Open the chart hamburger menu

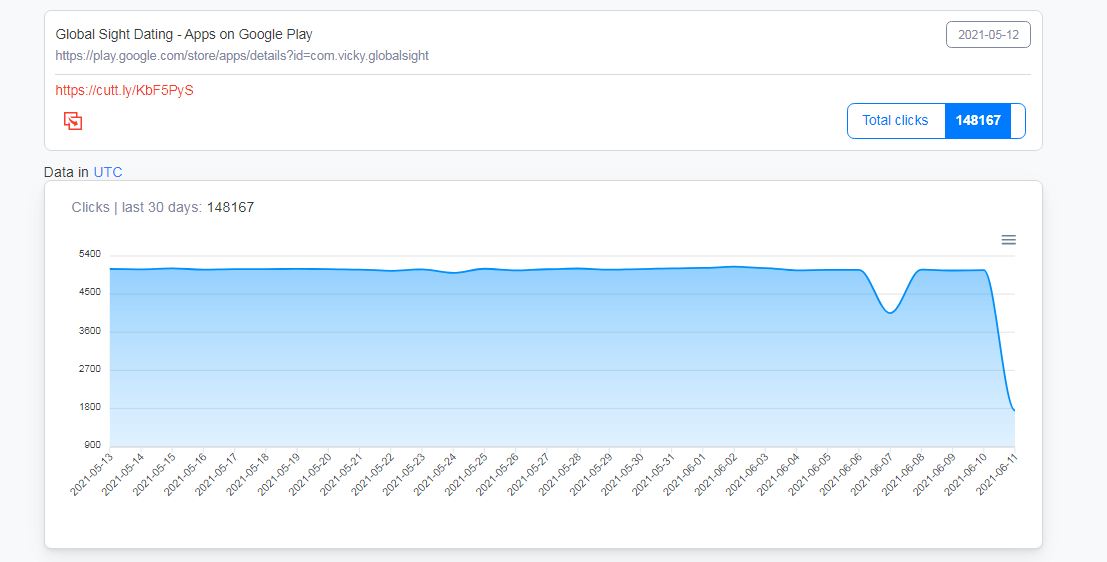tap(1008, 240)
